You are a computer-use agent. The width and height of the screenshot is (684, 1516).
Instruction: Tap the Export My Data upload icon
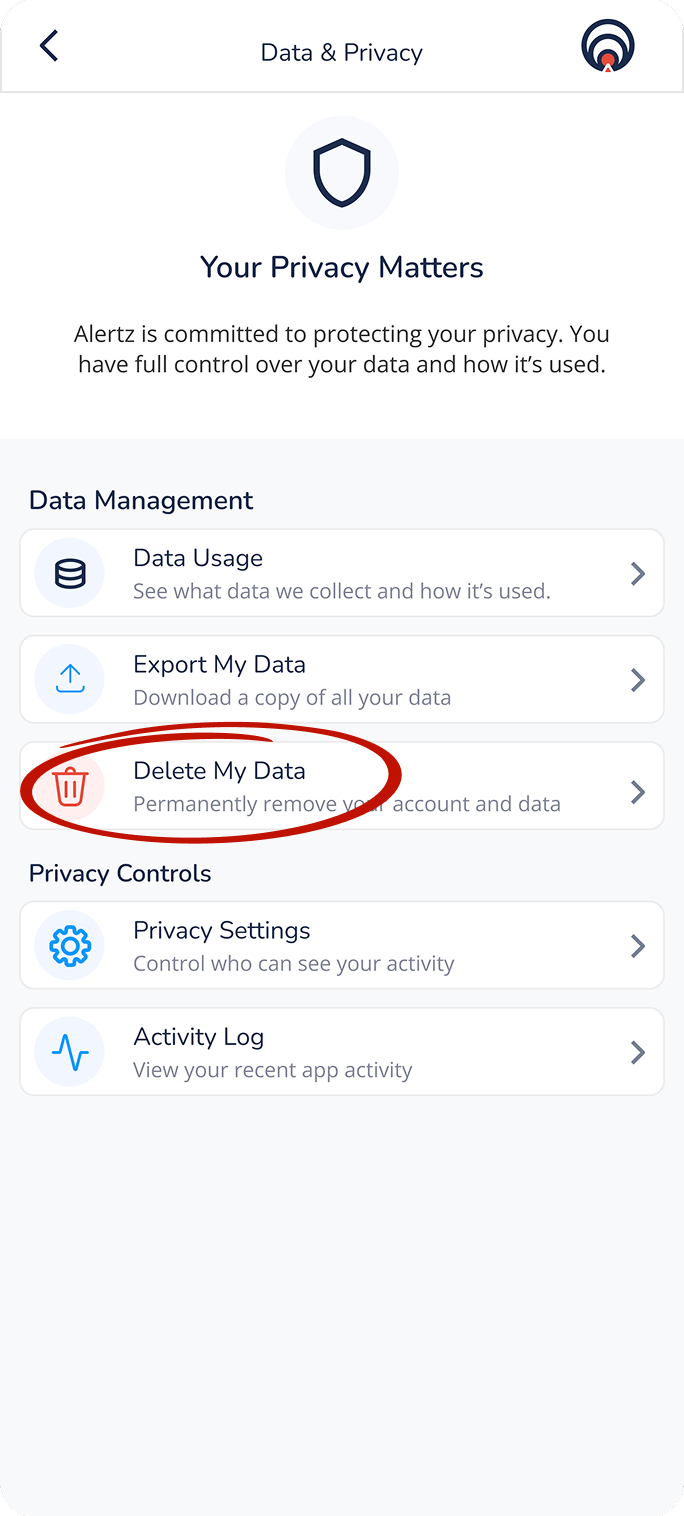click(70, 679)
